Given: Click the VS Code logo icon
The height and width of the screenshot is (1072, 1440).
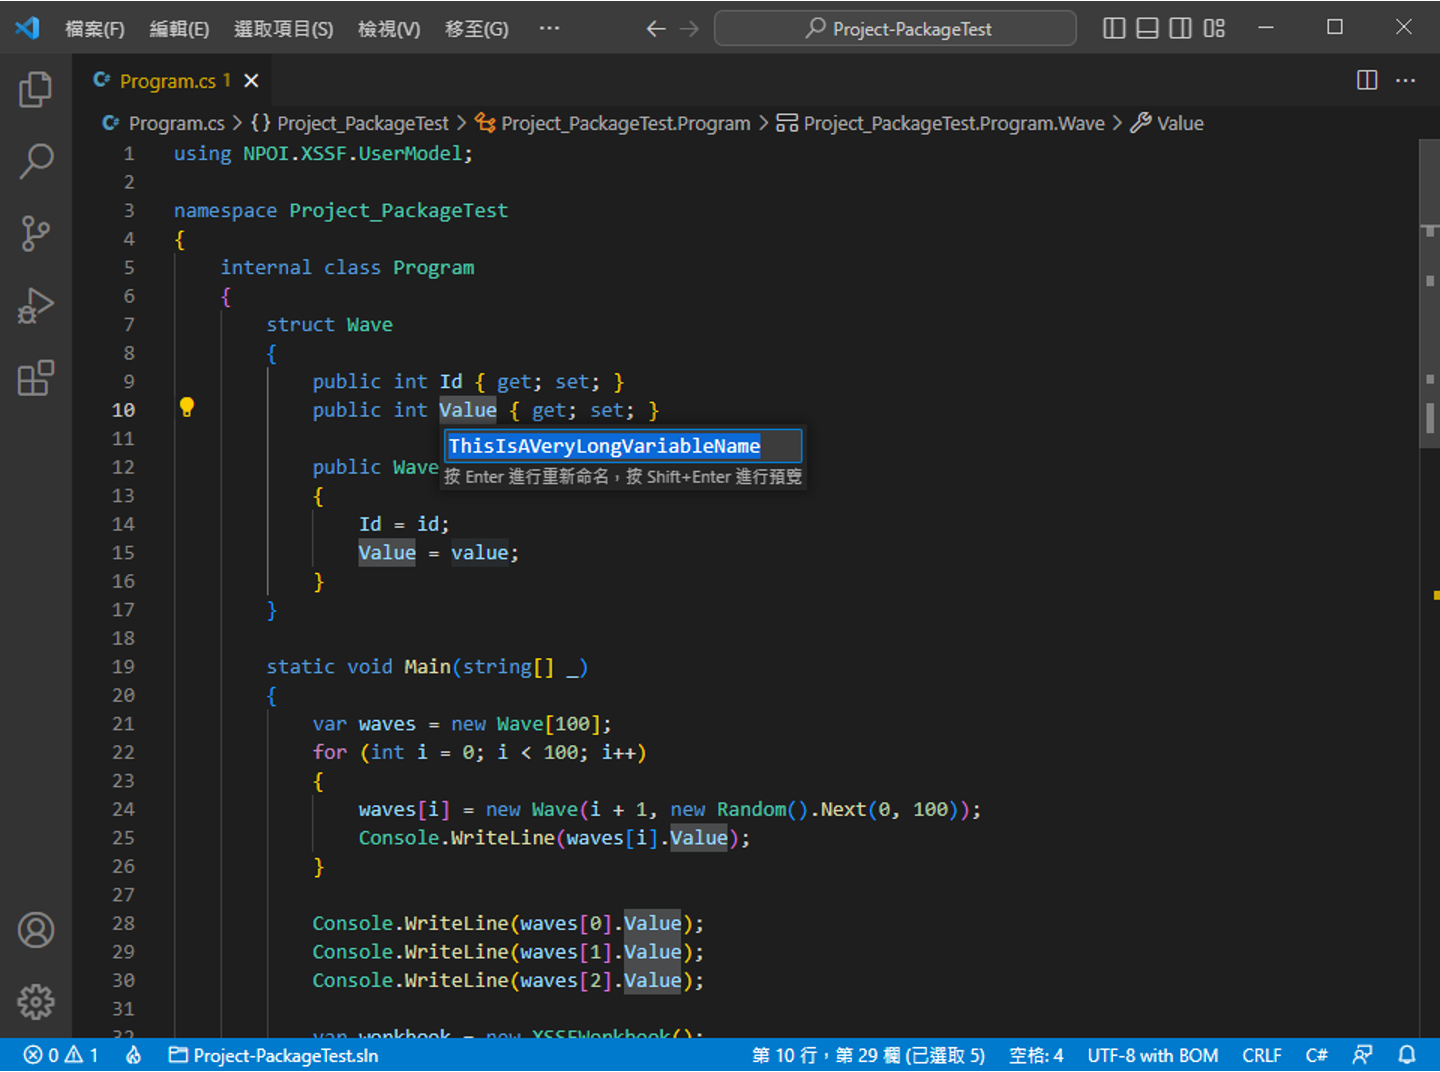Looking at the screenshot, I should coord(27,28).
